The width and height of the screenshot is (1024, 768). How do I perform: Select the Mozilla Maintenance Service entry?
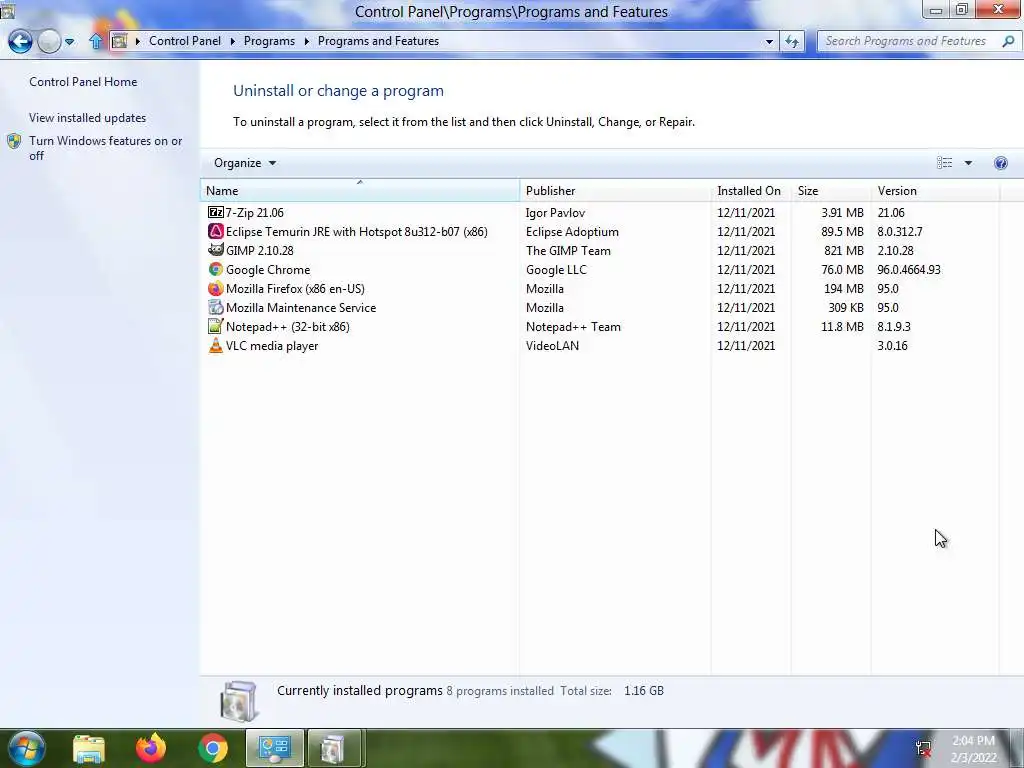pyautogui.click(x=300, y=307)
